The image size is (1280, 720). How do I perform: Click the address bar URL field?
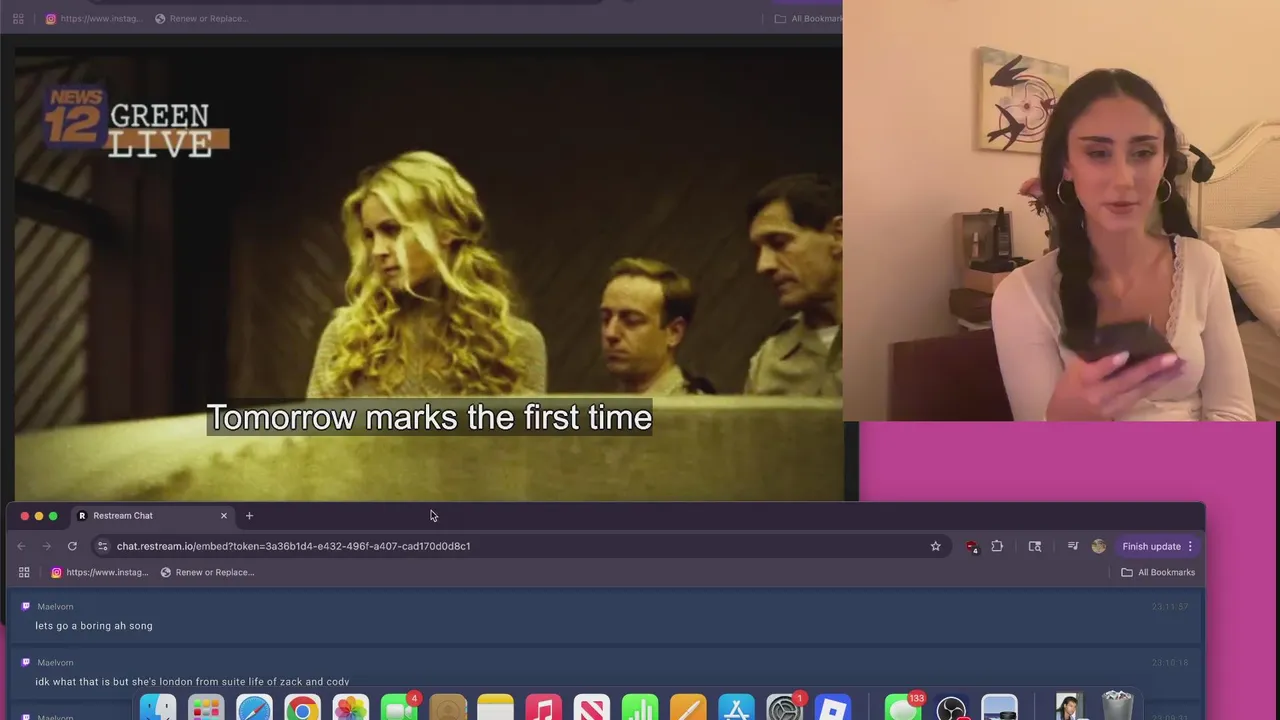(520, 546)
